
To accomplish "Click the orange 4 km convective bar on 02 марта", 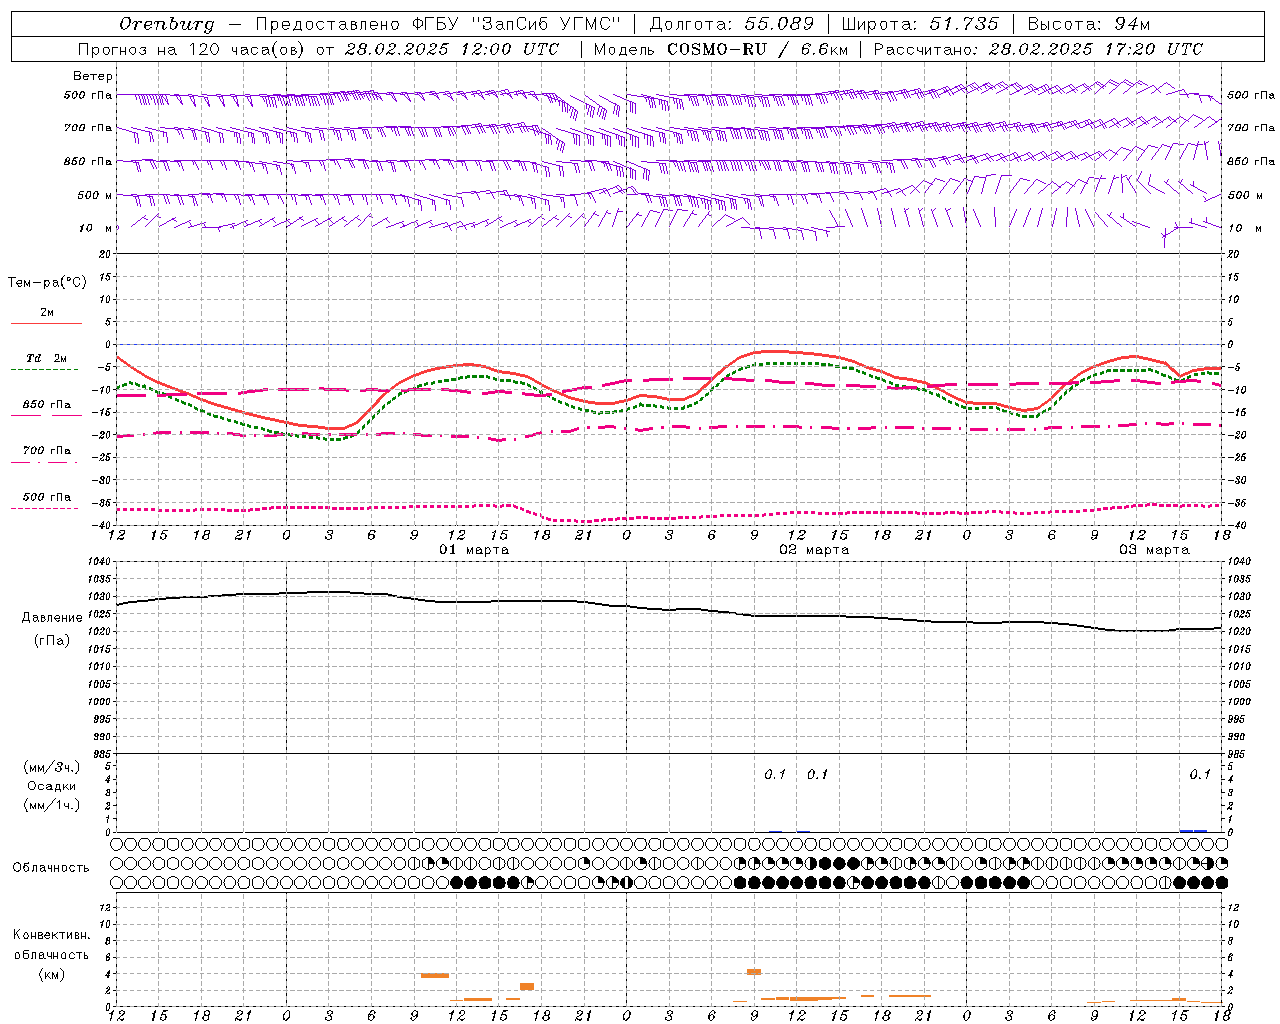I will coord(754,971).
